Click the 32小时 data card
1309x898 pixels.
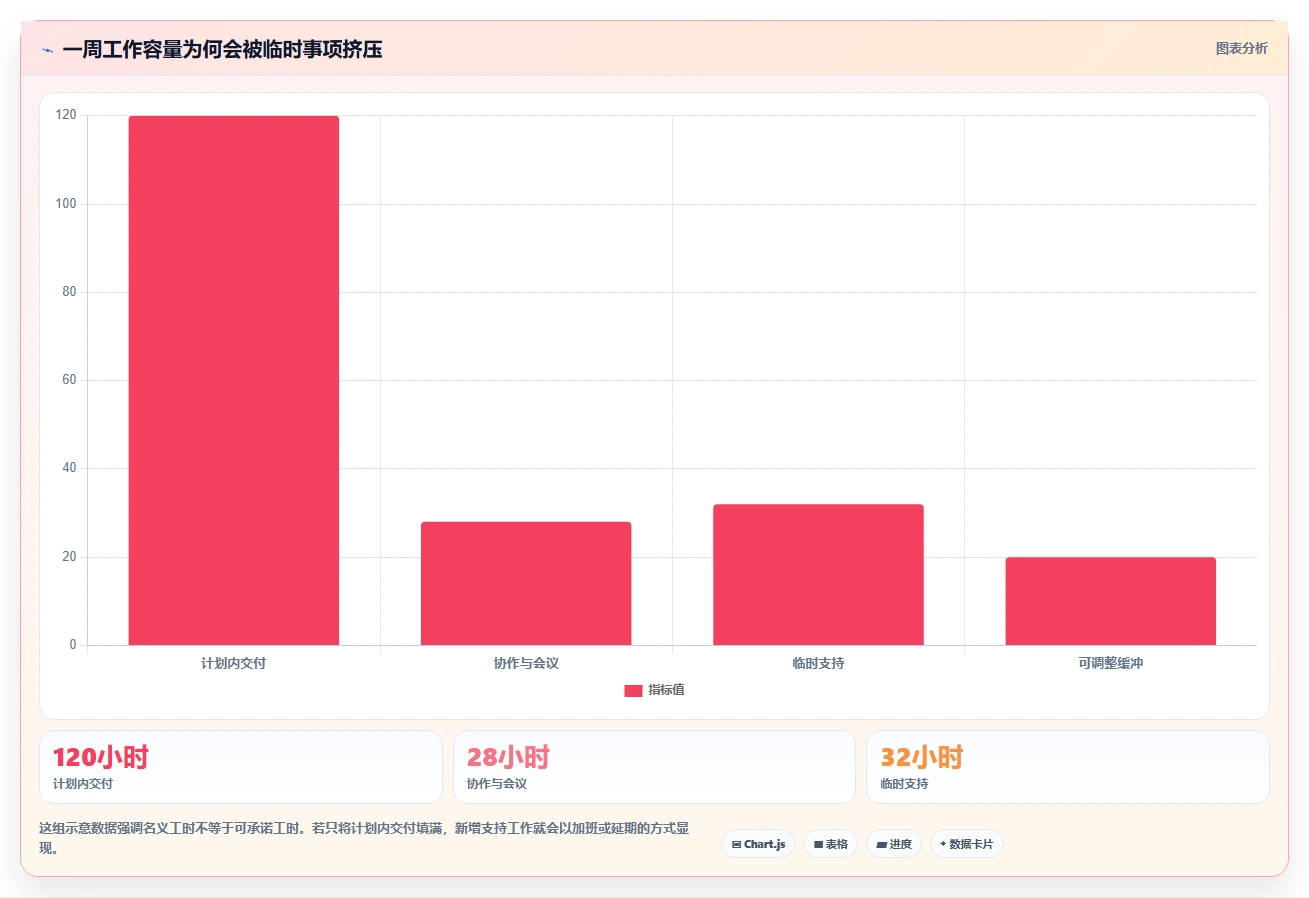(x=1067, y=767)
